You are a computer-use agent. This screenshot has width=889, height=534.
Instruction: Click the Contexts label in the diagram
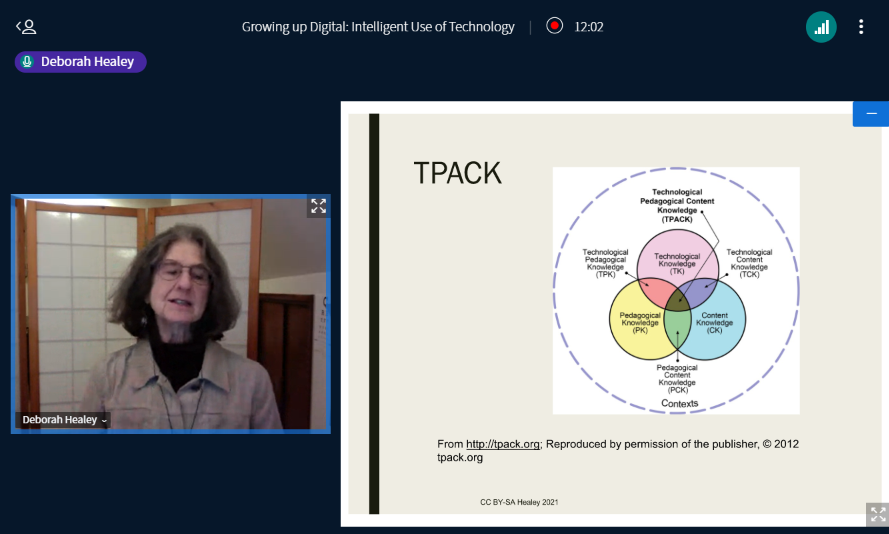click(x=679, y=403)
